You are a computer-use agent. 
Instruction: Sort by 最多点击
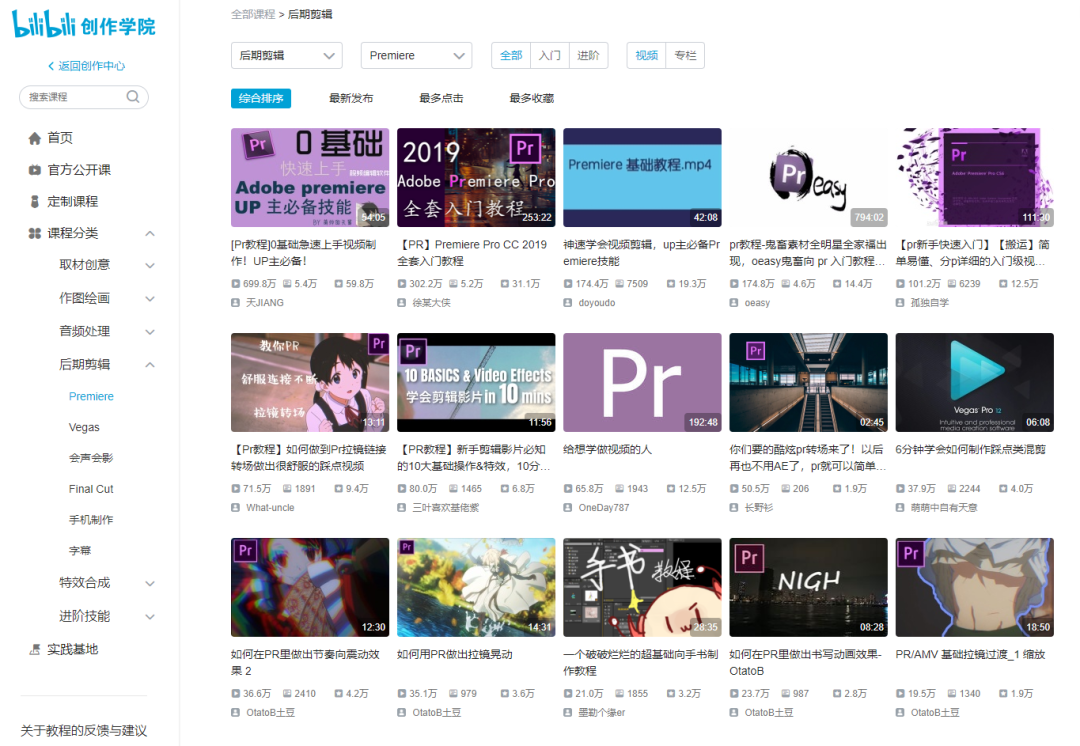pyautogui.click(x=442, y=99)
